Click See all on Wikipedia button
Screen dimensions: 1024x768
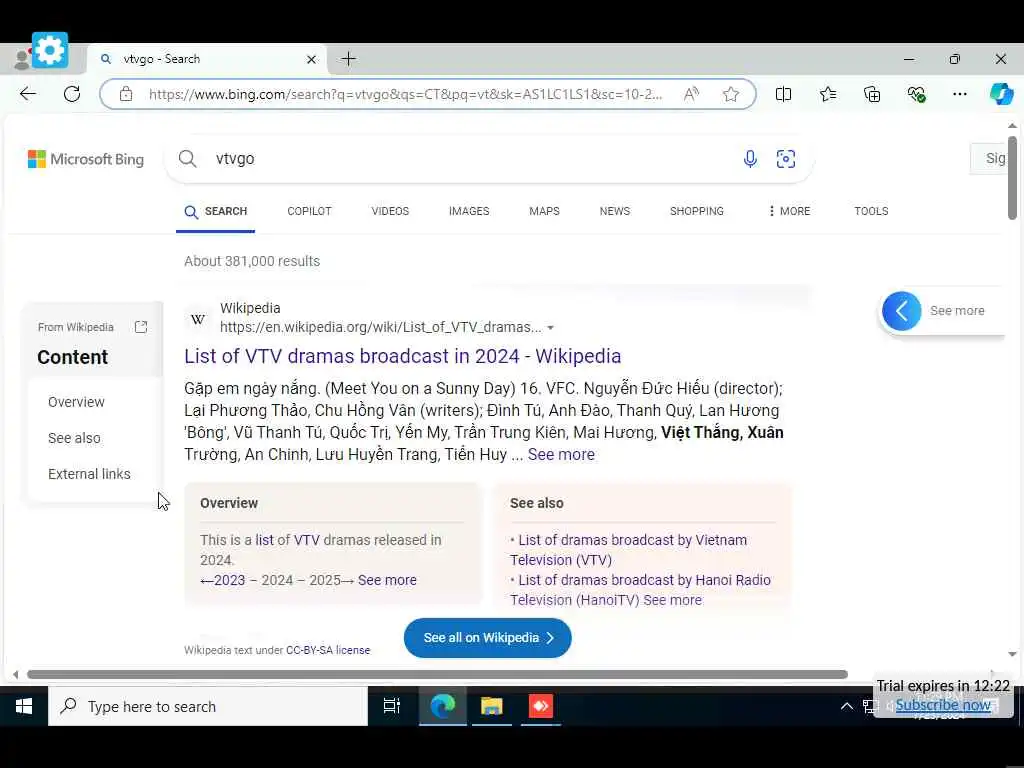(488, 637)
